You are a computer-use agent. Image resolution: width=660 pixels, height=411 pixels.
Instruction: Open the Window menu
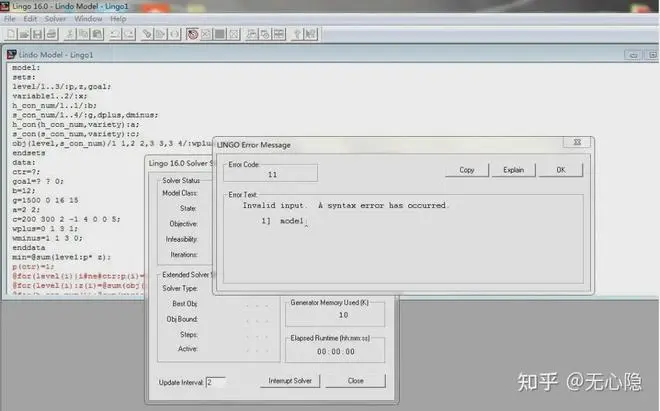tap(88, 18)
